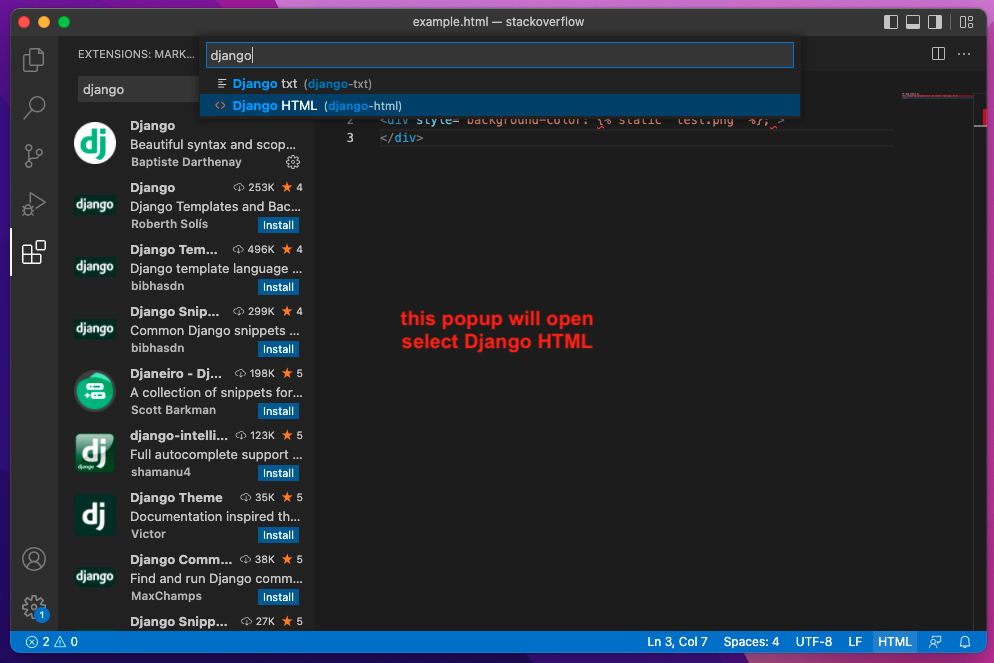The width and height of the screenshot is (994, 663).
Task: Open editor More Actions ellipsis
Action: 964,54
